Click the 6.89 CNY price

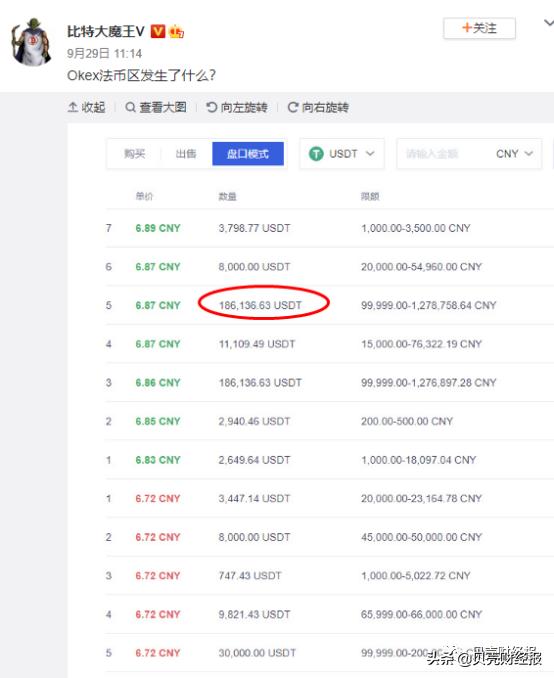click(x=158, y=228)
